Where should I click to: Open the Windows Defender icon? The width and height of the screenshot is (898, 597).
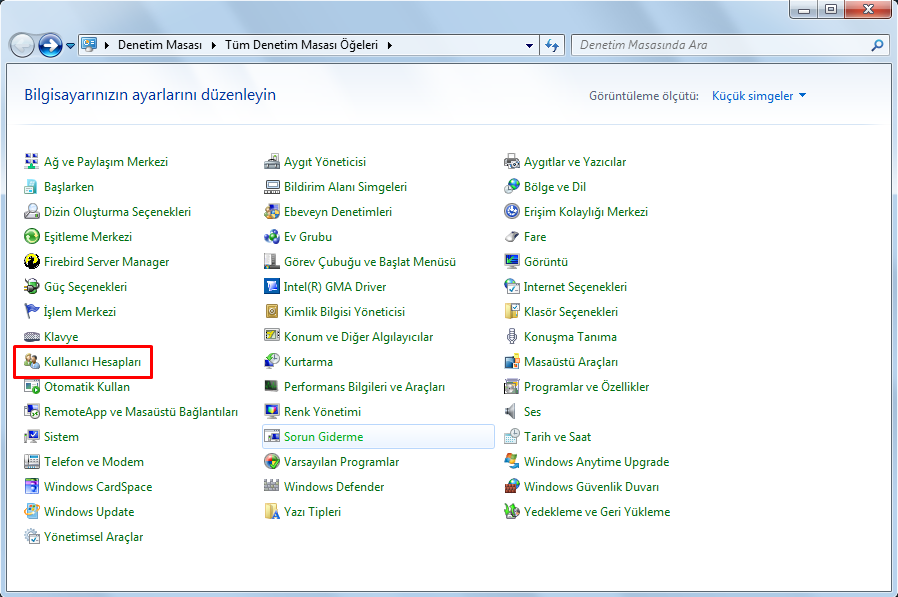click(271, 486)
